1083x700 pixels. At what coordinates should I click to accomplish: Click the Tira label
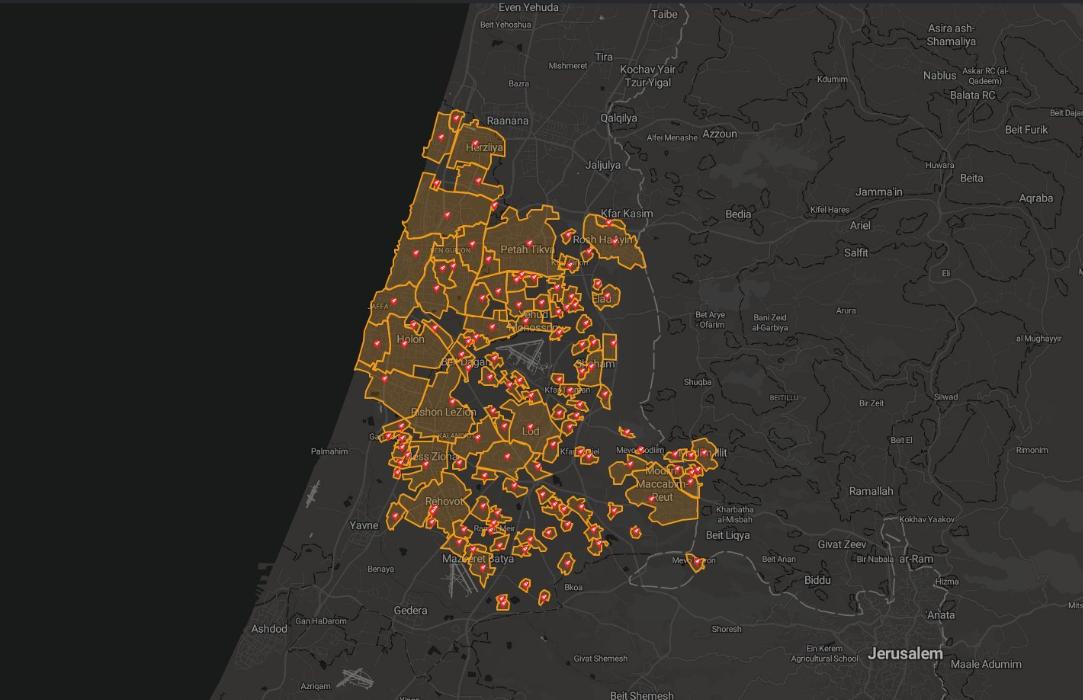point(604,57)
